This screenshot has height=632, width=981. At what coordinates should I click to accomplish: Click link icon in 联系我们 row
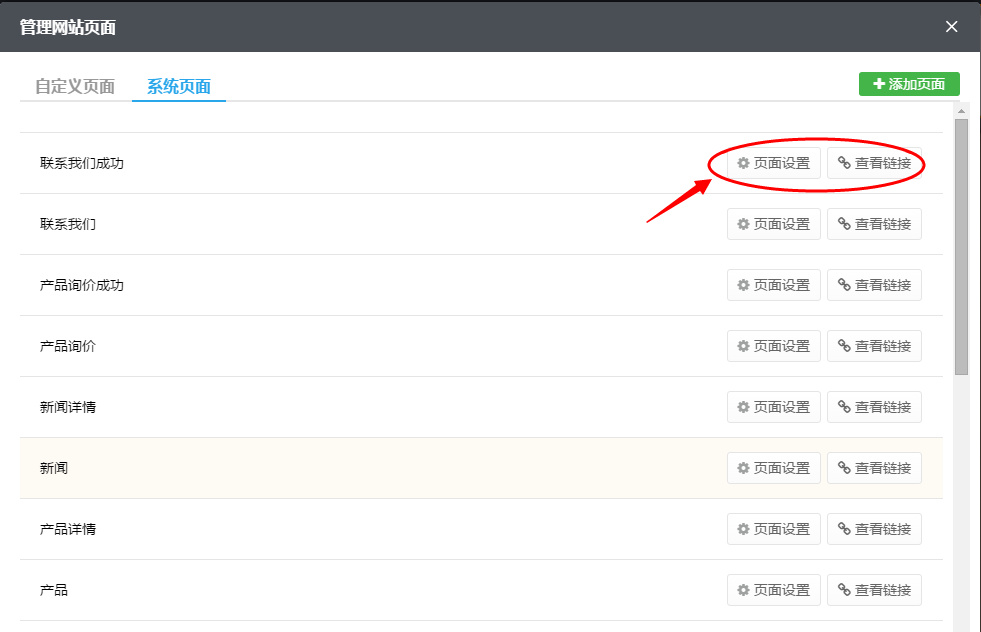click(844, 224)
